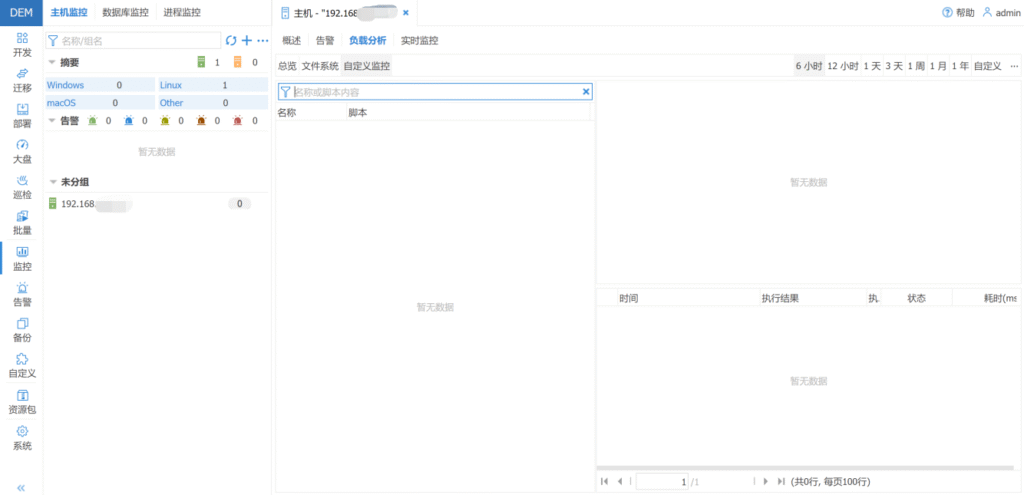Image resolution: width=1024 pixels, height=495 pixels.
Task: Click the plus icon to add host
Action: [x=247, y=41]
